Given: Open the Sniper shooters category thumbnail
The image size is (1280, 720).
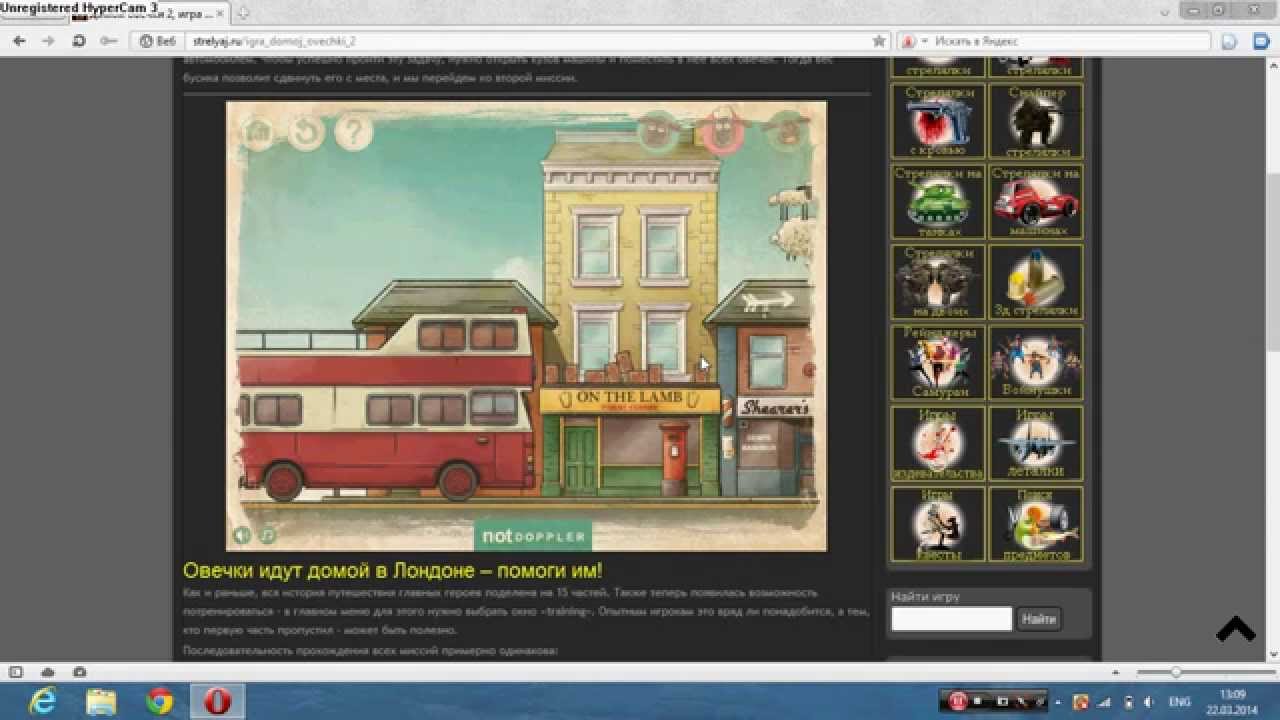Looking at the screenshot, I should pos(1036,120).
